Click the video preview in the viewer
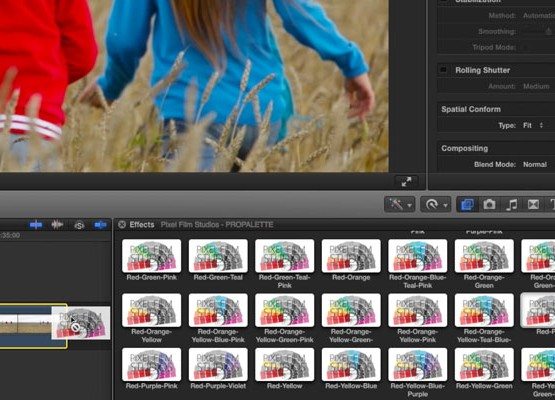Image resolution: width=555 pixels, height=400 pixels. click(194, 86)
